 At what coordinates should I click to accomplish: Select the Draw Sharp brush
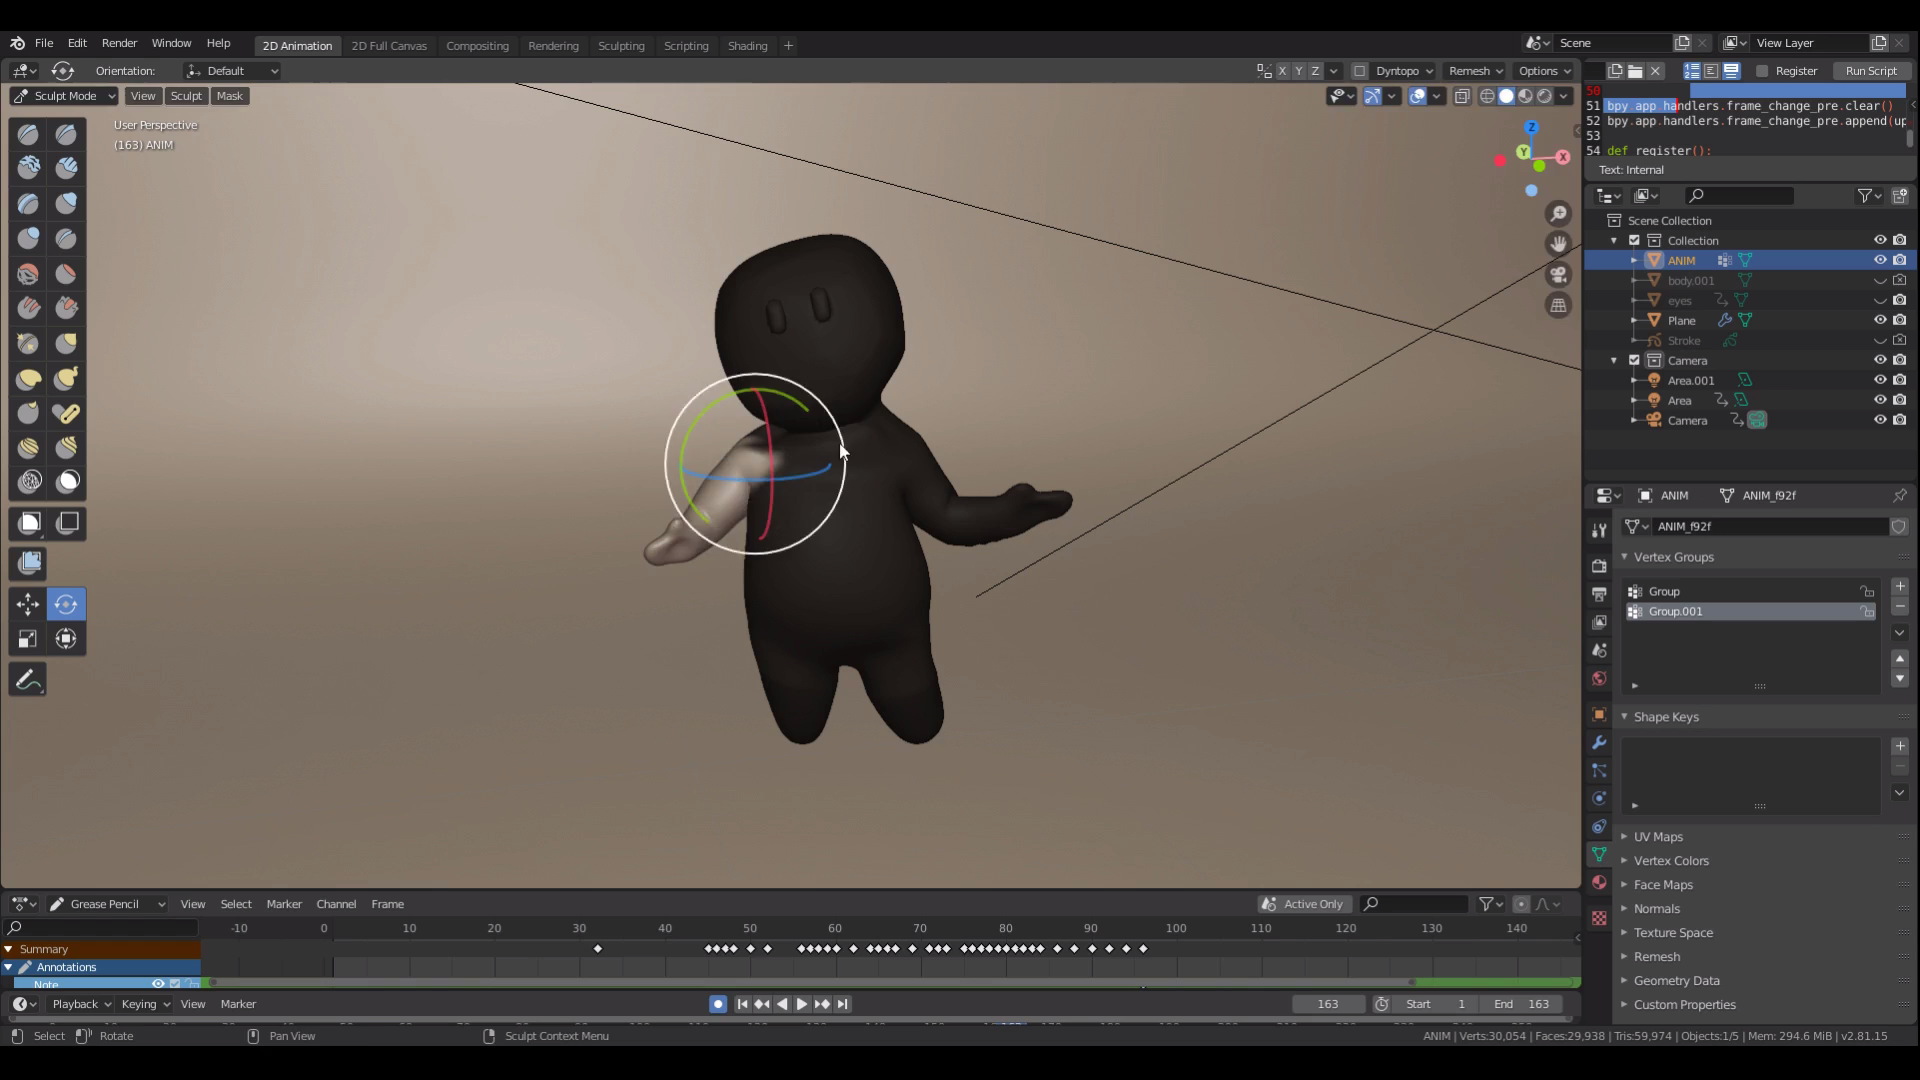pos(66,134)
